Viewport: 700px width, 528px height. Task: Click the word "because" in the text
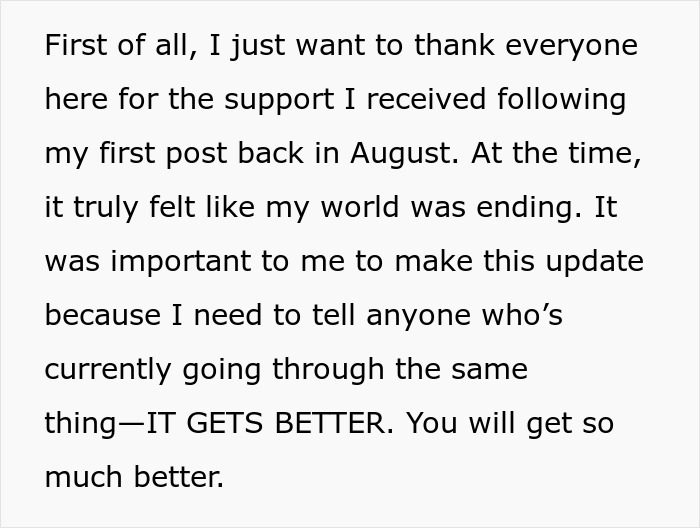click(100, 317)
